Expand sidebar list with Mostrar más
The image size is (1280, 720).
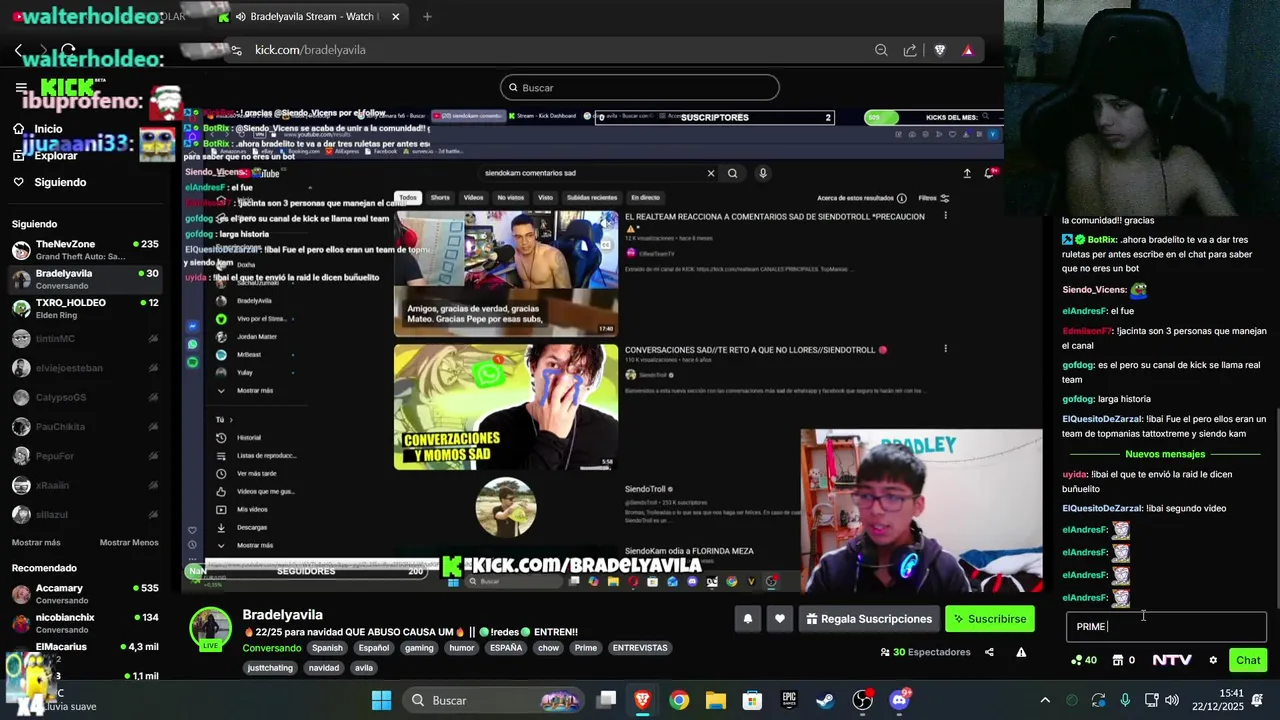(x=36, y=542)
